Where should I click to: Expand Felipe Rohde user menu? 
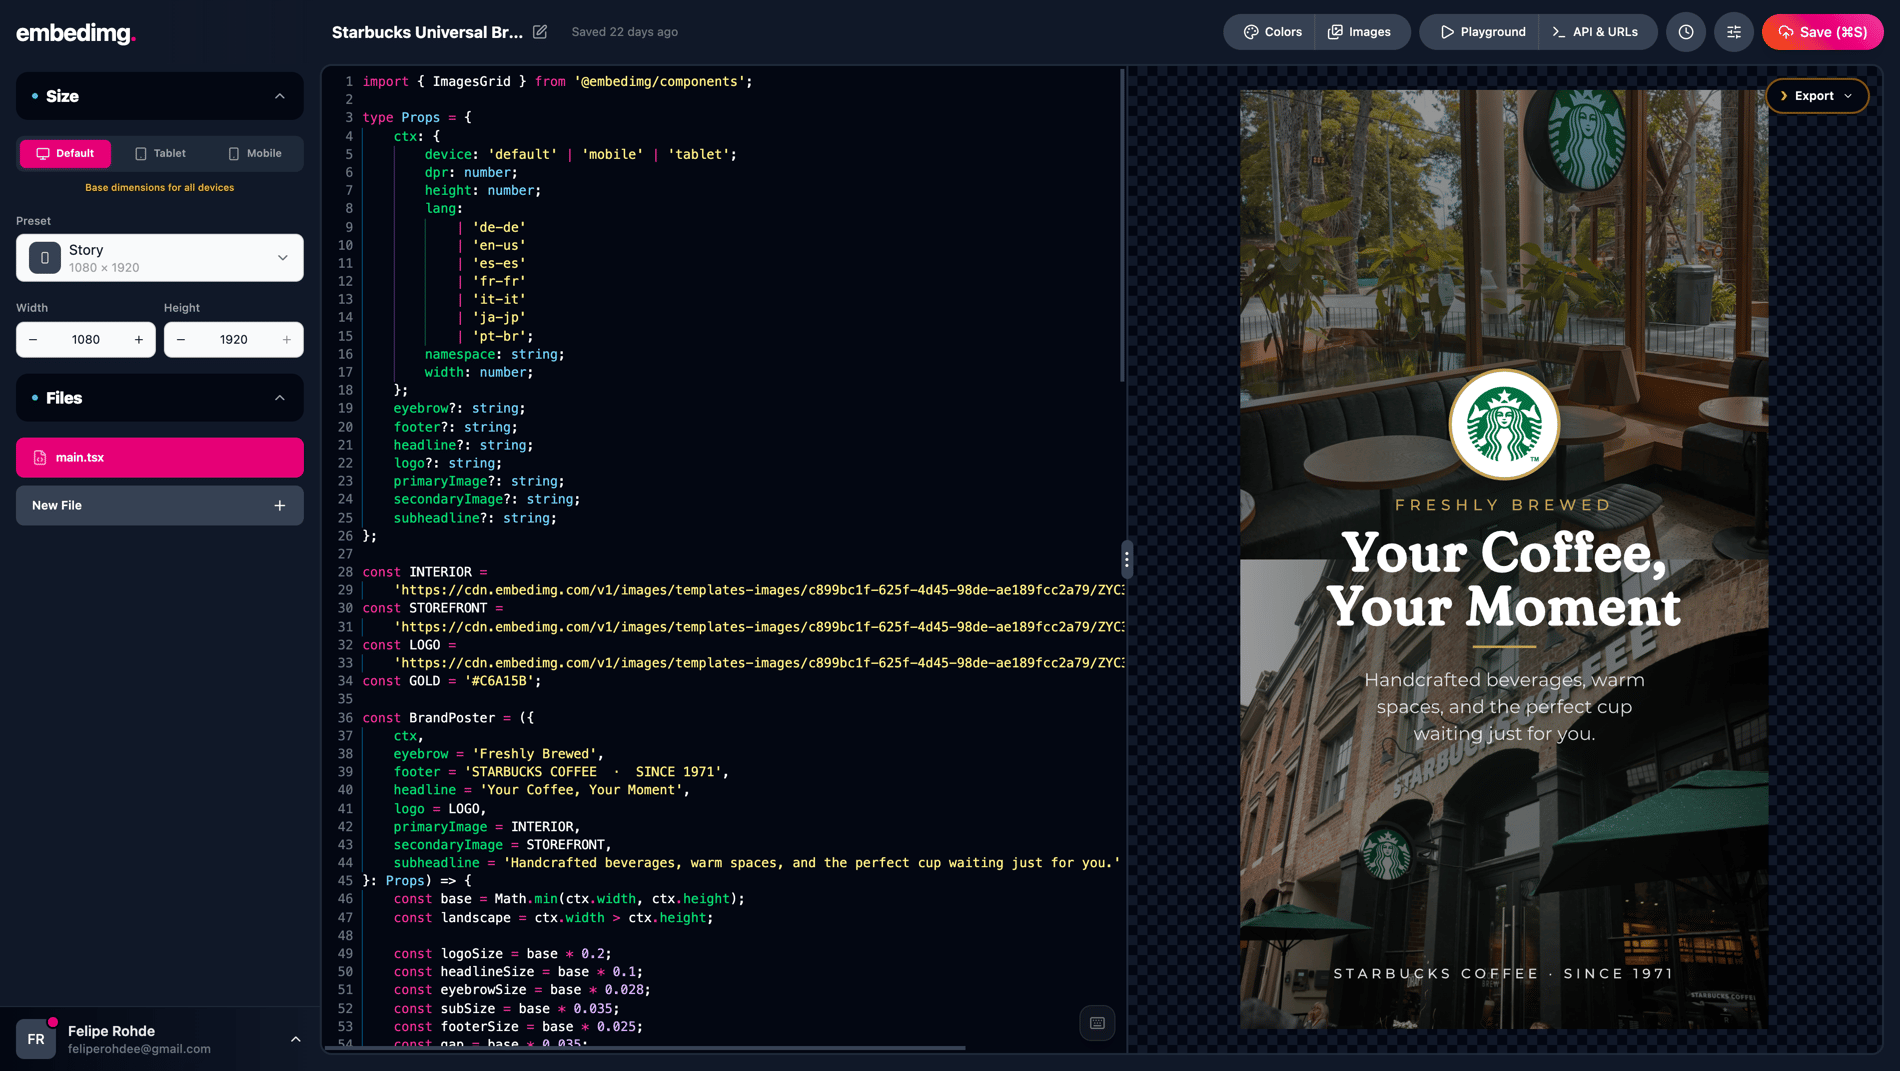(x=295, y=1039)
